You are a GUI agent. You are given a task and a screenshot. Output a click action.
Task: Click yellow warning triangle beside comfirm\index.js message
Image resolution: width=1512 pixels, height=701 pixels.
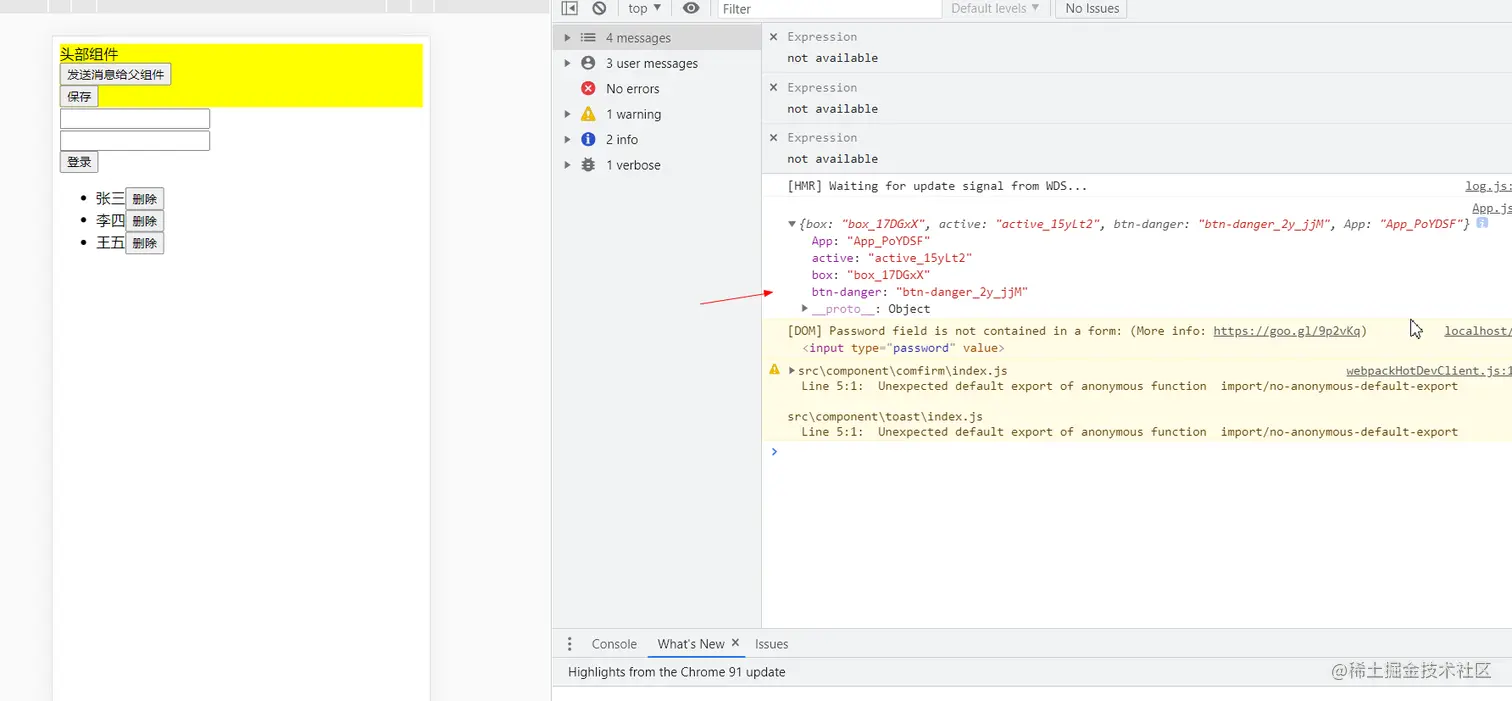pos(774,370)
